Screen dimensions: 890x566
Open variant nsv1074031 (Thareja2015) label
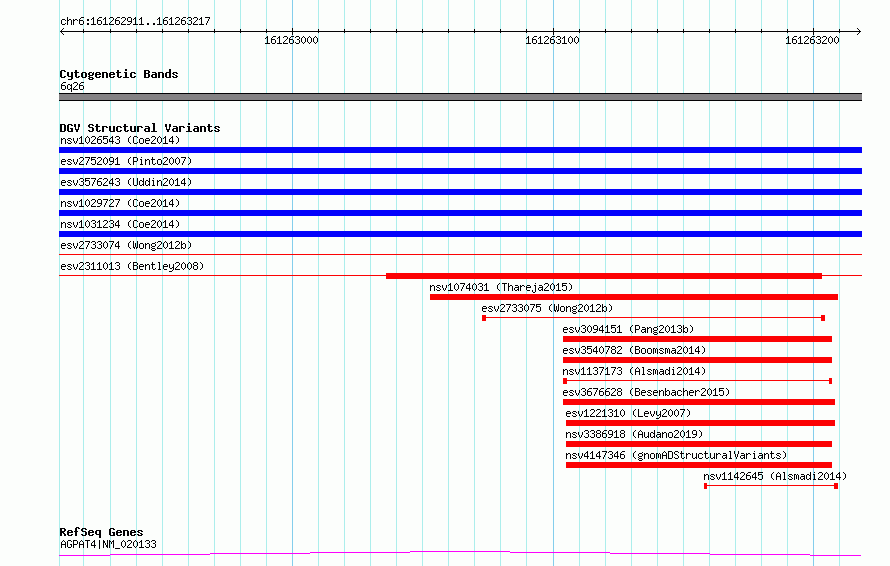[501, 287]
